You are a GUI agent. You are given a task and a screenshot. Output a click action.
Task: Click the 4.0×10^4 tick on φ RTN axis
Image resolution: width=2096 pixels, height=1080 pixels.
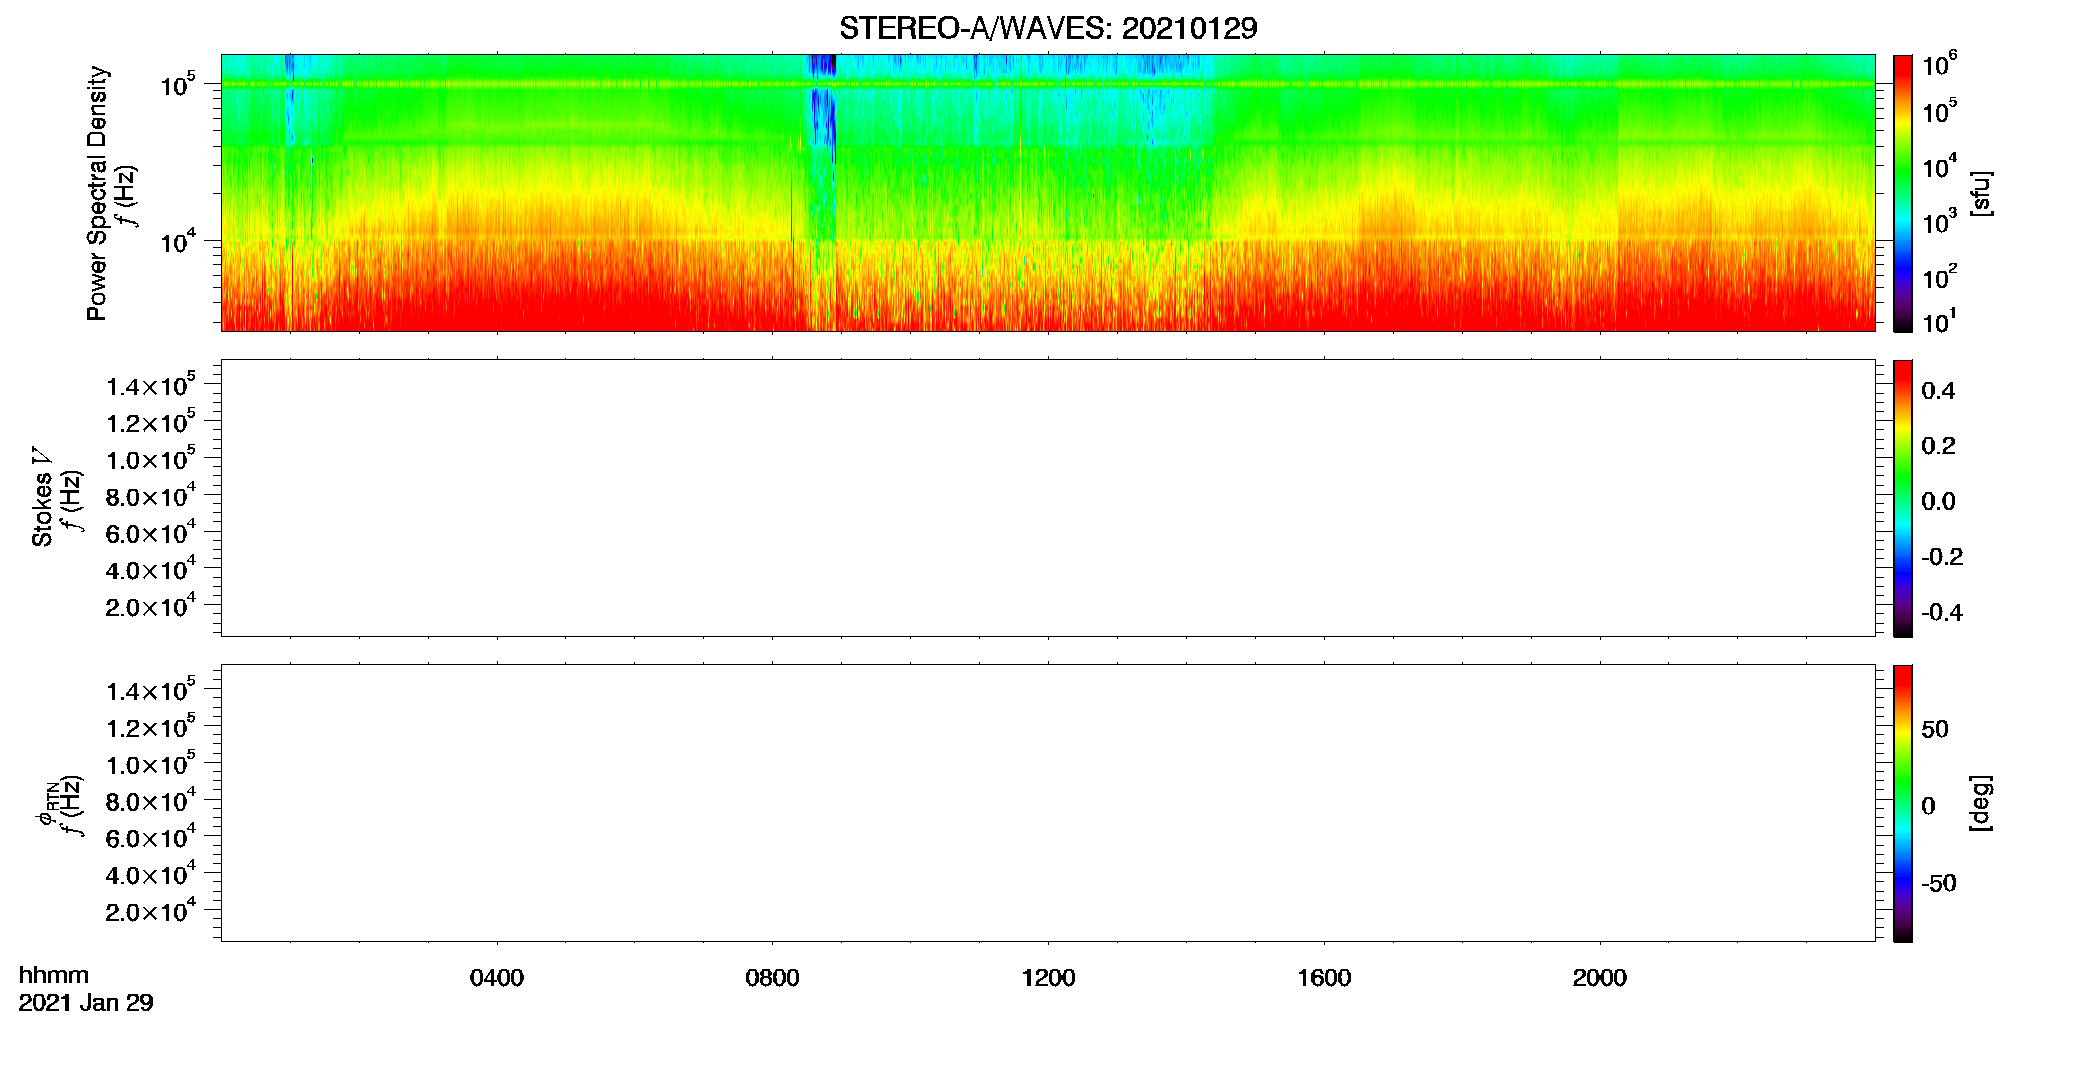151,874
